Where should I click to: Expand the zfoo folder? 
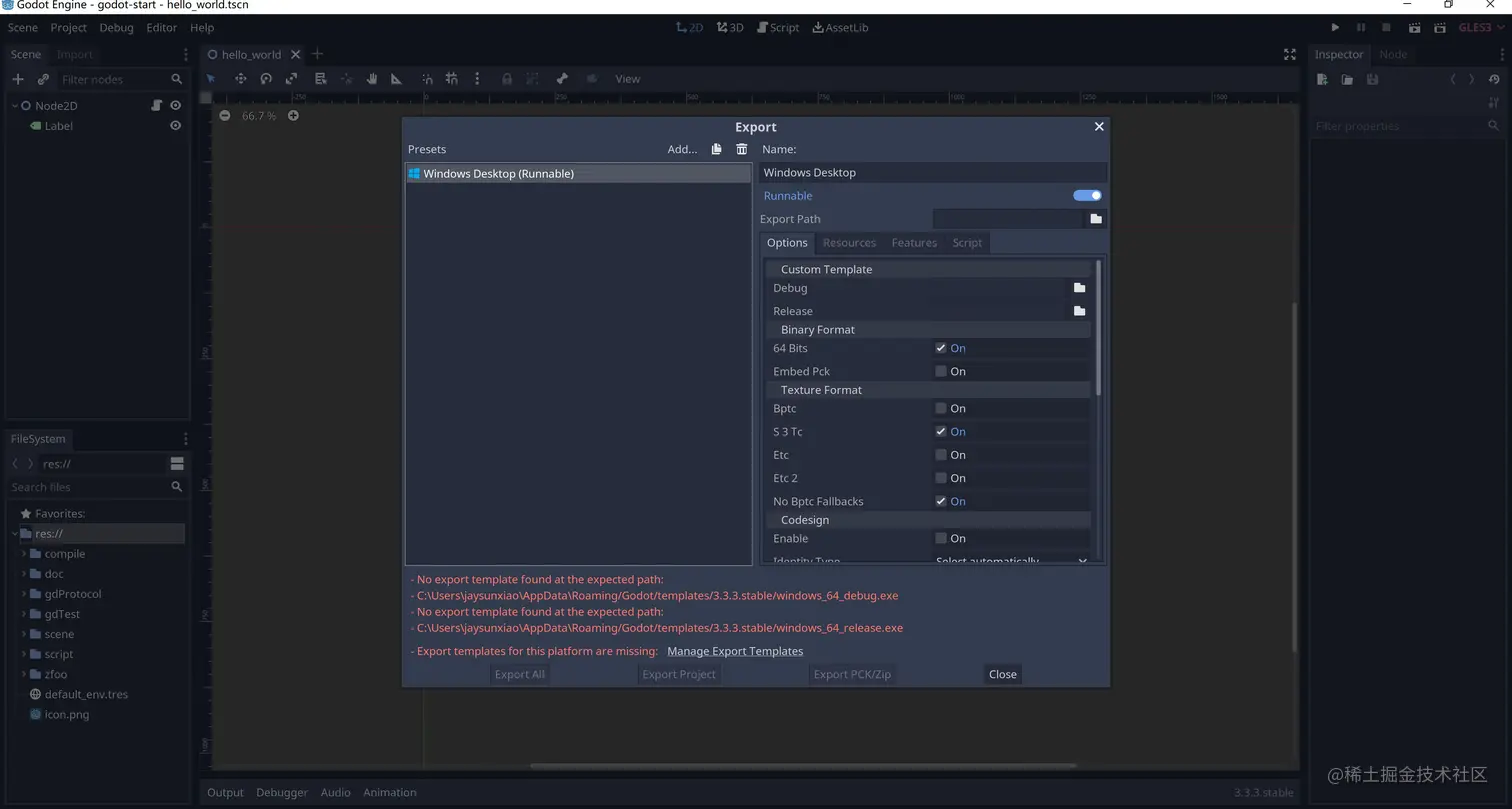click(24, 674)
